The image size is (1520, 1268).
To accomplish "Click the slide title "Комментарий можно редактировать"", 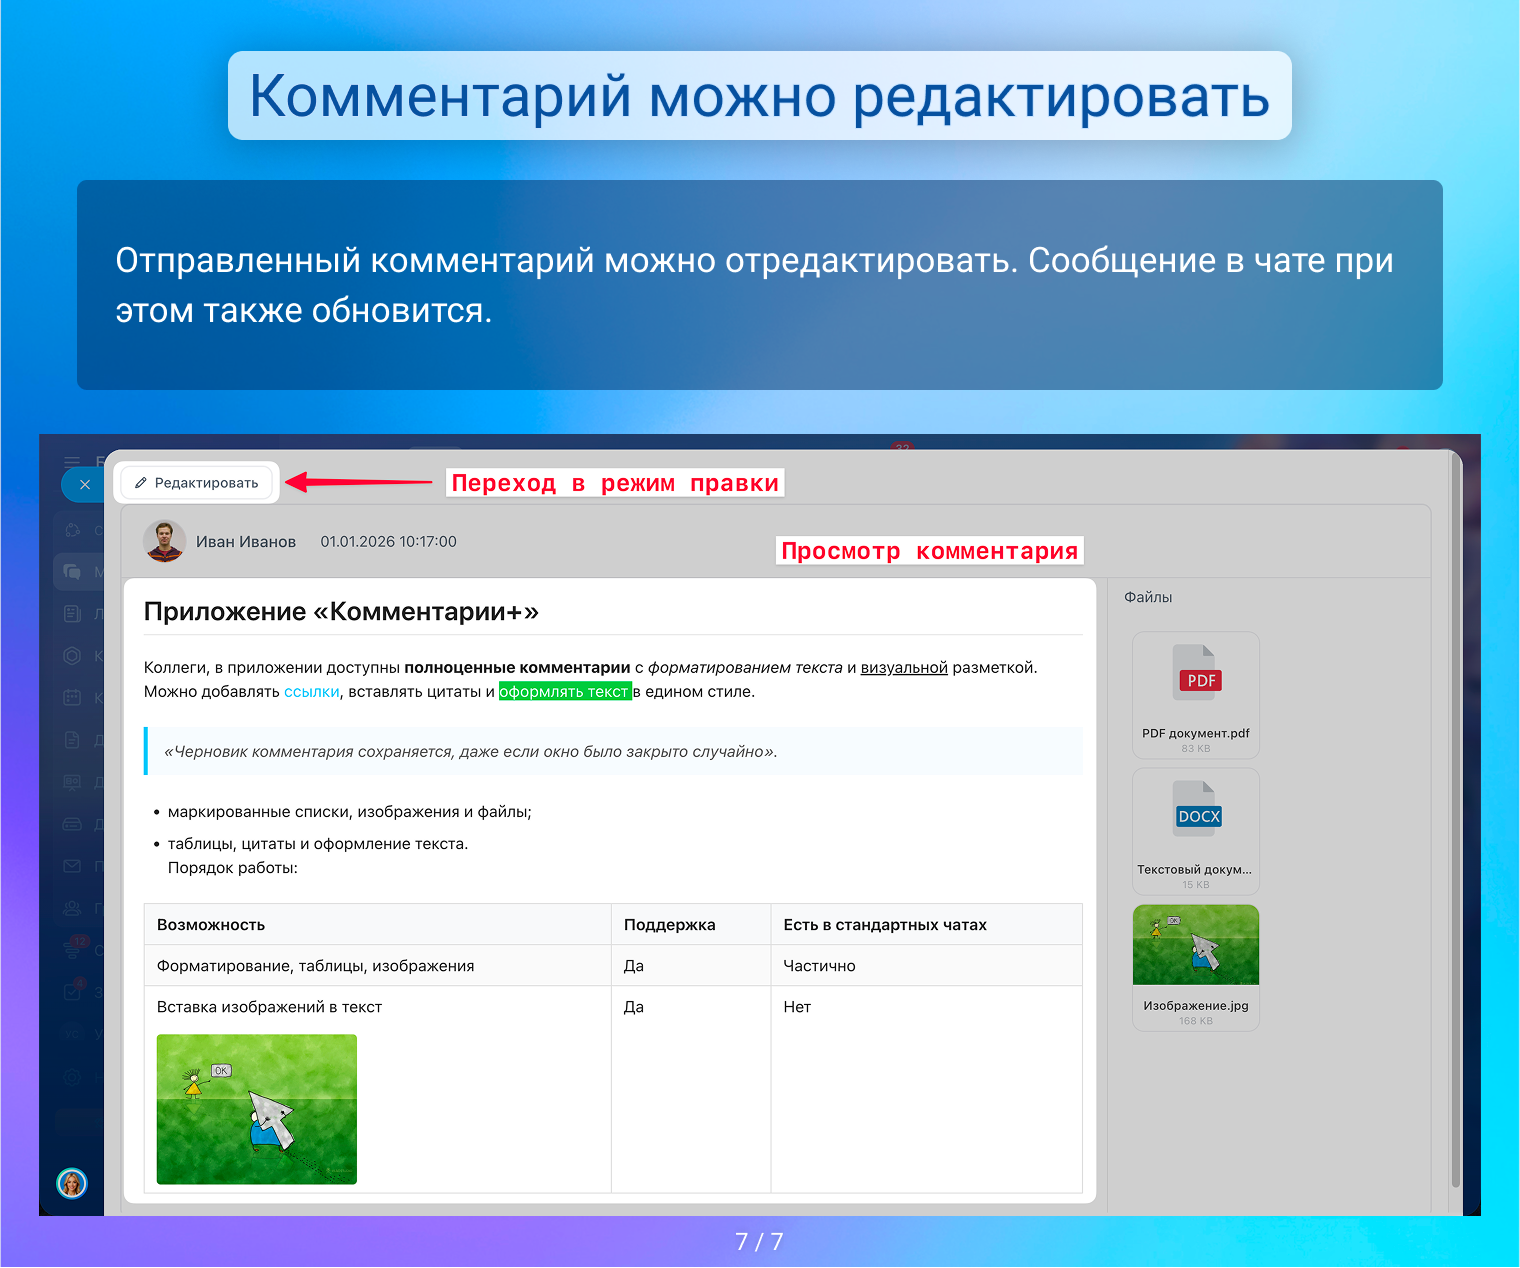I will [760, 96].
